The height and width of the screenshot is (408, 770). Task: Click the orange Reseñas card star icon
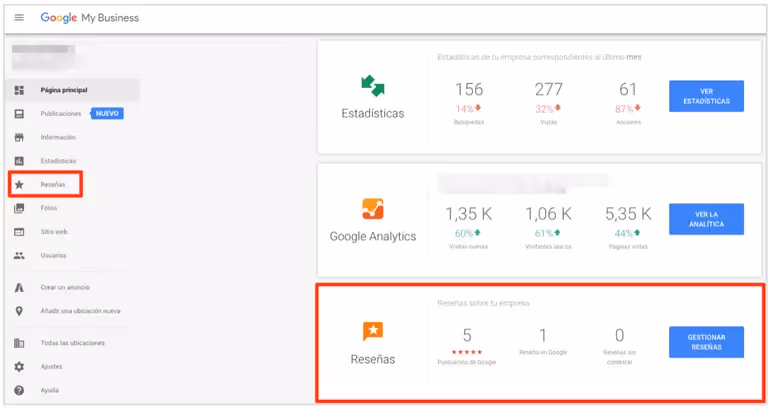[x=373, y=331]
